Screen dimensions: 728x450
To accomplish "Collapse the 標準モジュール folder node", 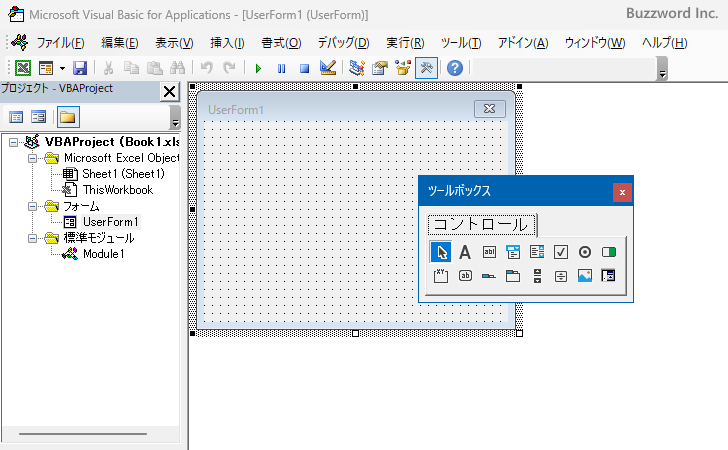I will click(32, 238).
